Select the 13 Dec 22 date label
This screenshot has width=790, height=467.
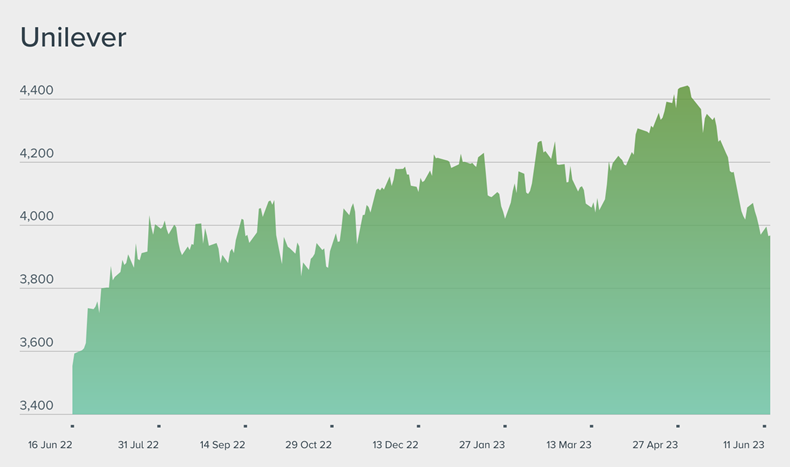click(395, 445)
